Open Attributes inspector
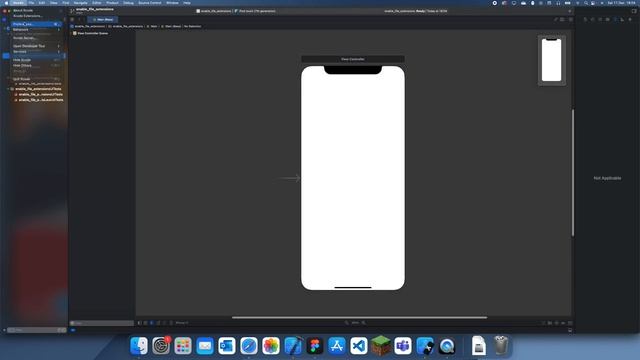 coord(615,19)
